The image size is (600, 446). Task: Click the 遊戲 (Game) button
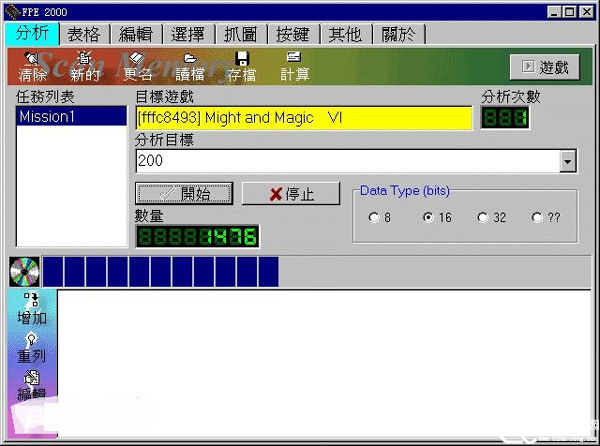(545, 67)
